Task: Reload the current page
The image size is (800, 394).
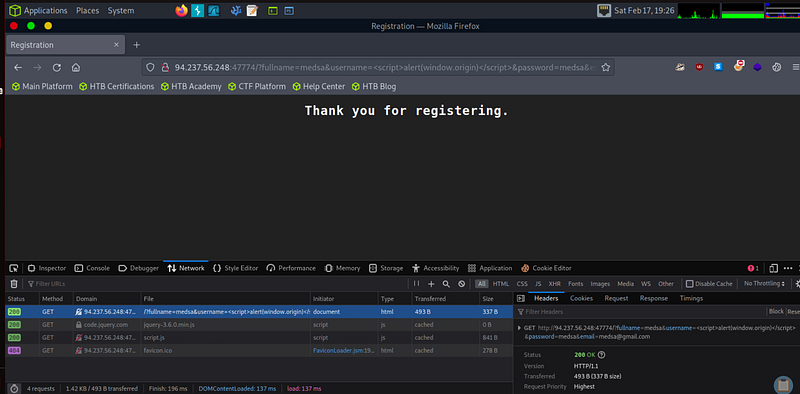Action: [57, 67]
